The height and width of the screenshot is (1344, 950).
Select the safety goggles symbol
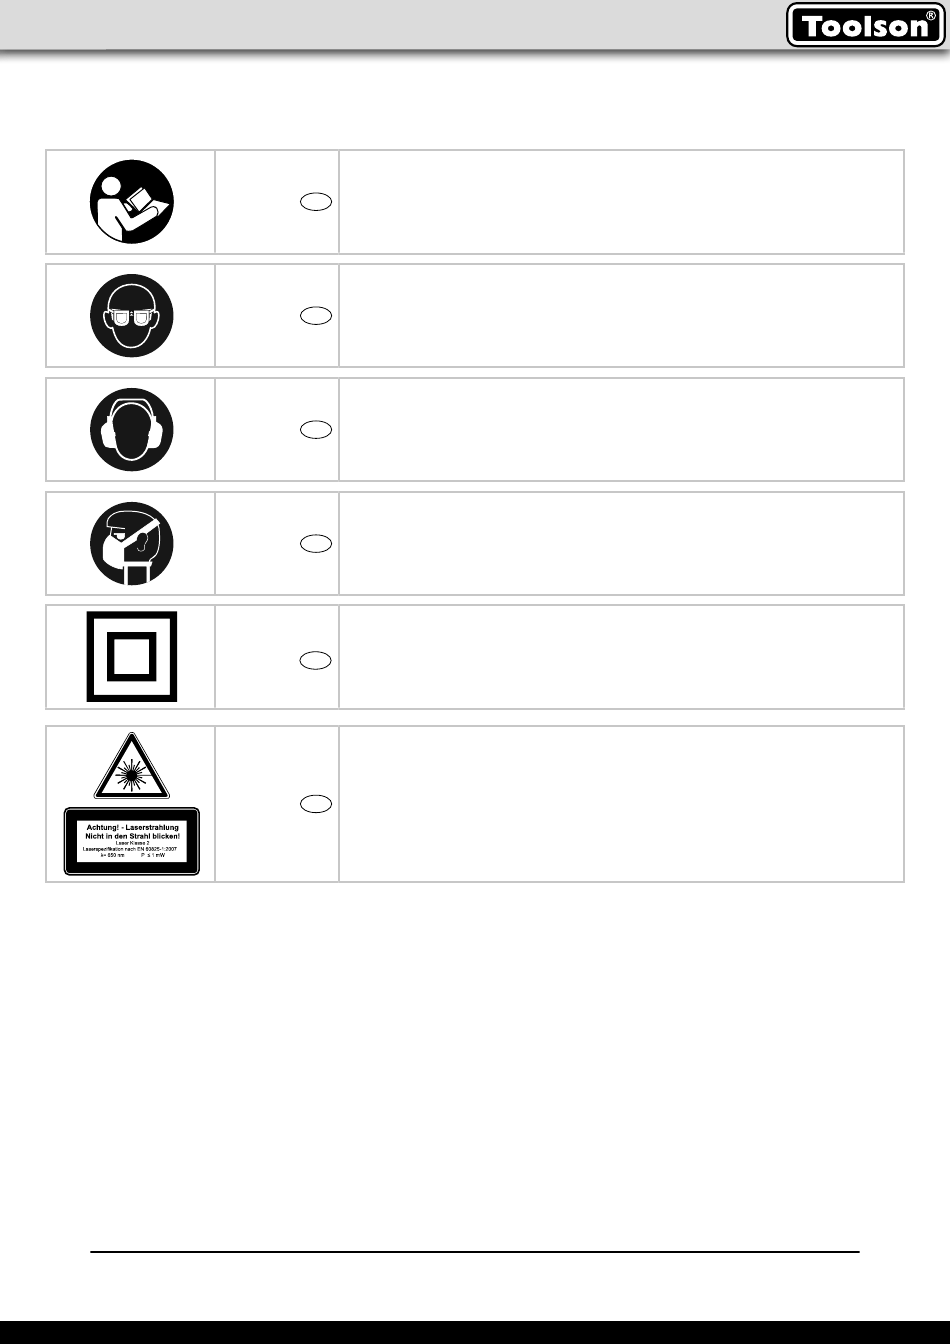click(132, 315)
